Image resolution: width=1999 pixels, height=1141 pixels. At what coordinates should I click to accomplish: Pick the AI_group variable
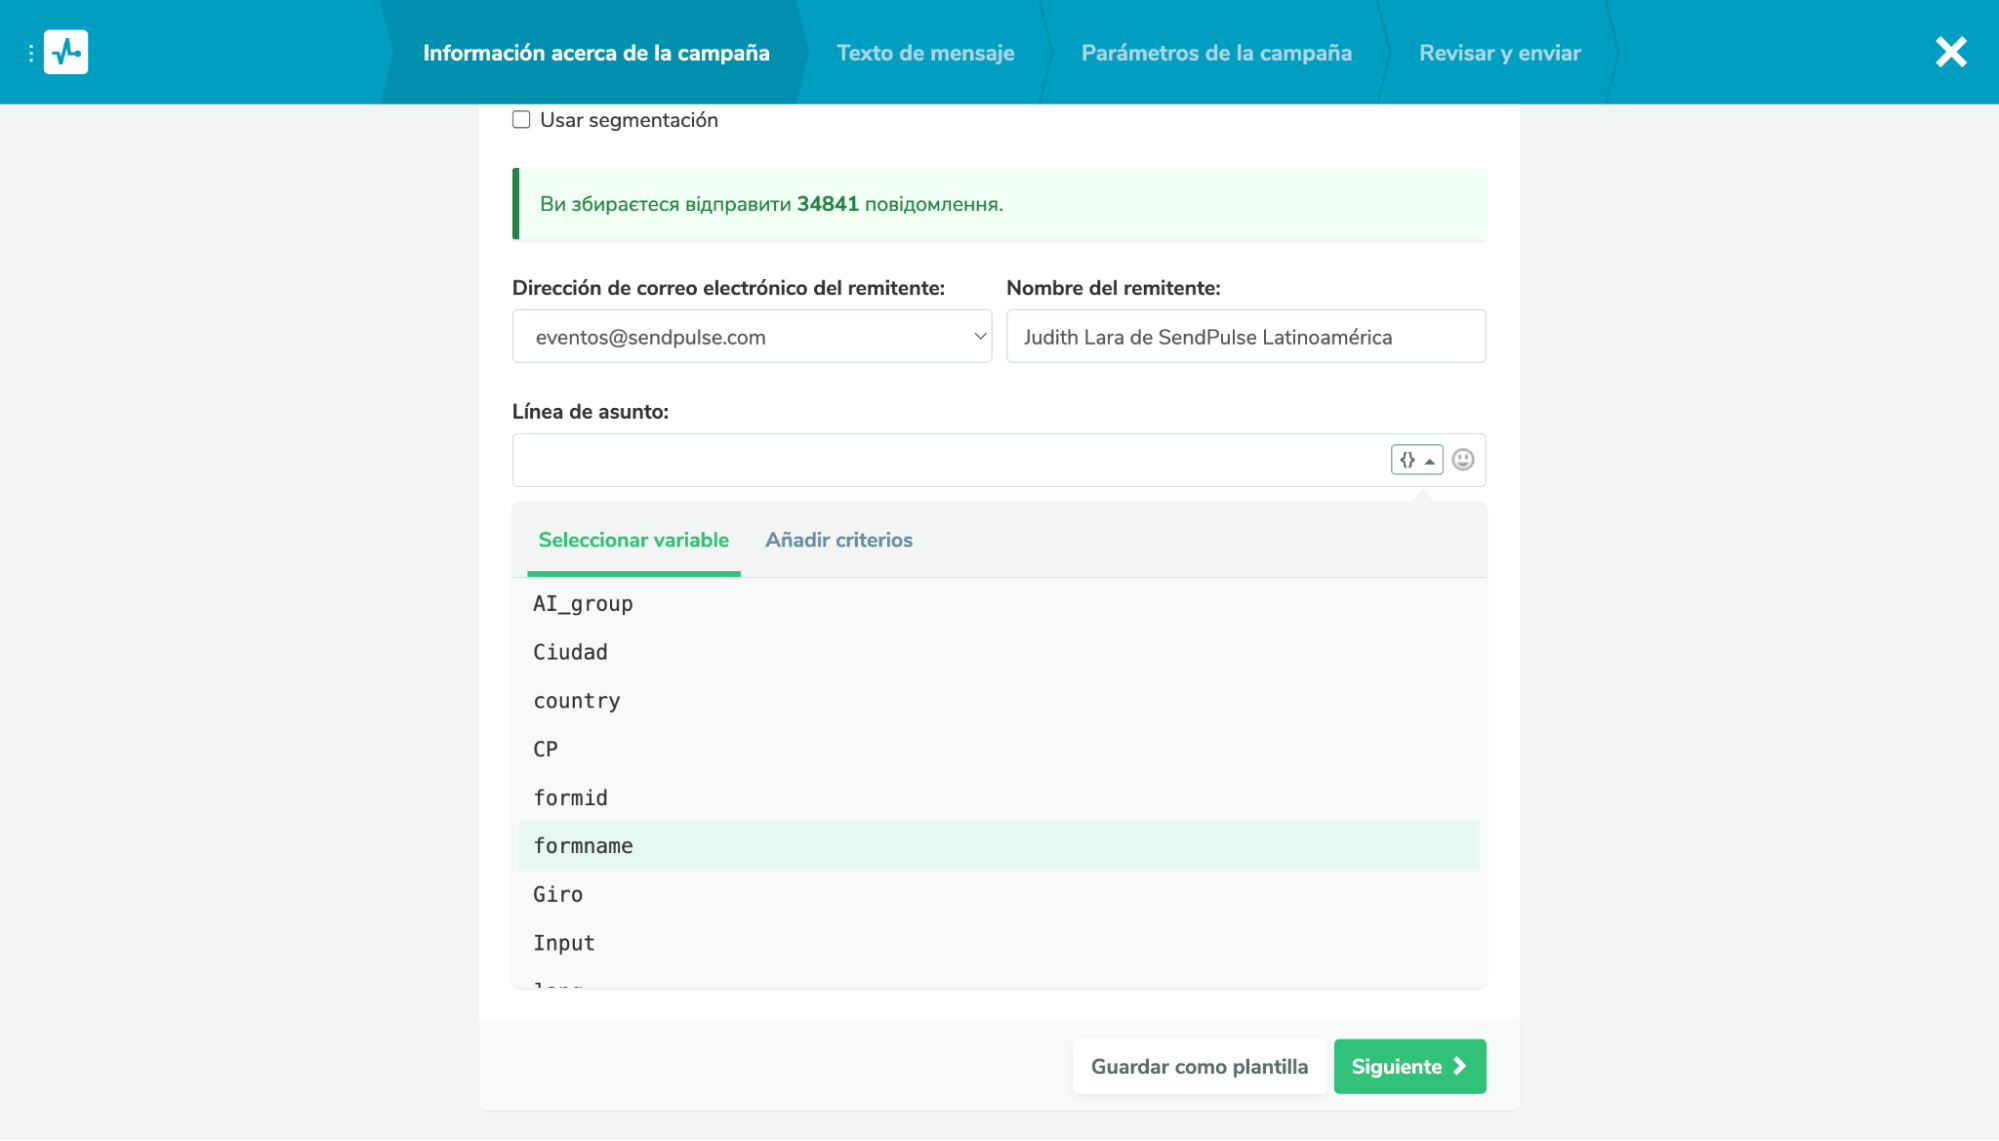(x=583, y=604)
